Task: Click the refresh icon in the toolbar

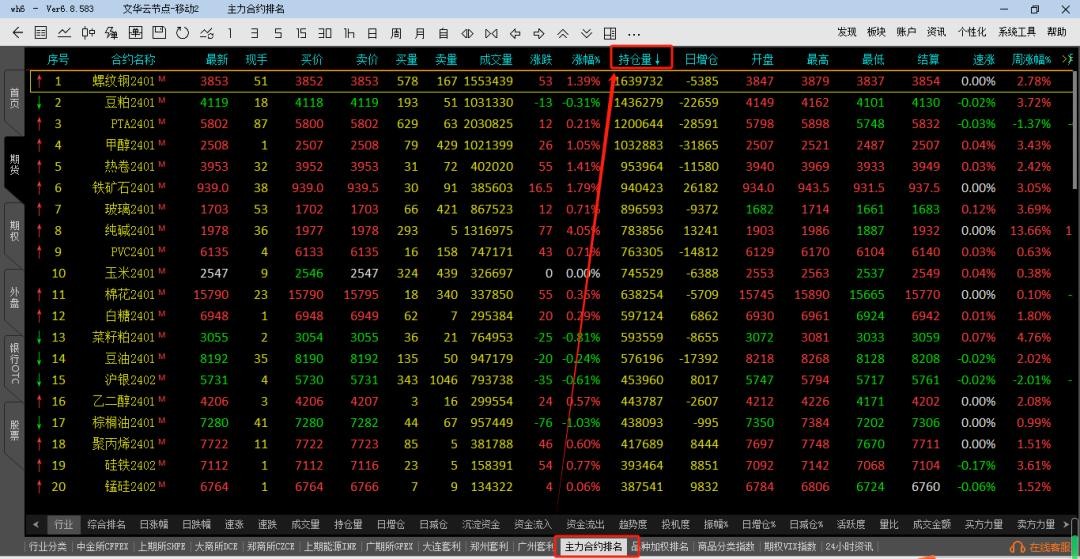Action: (x=182, y=33)
